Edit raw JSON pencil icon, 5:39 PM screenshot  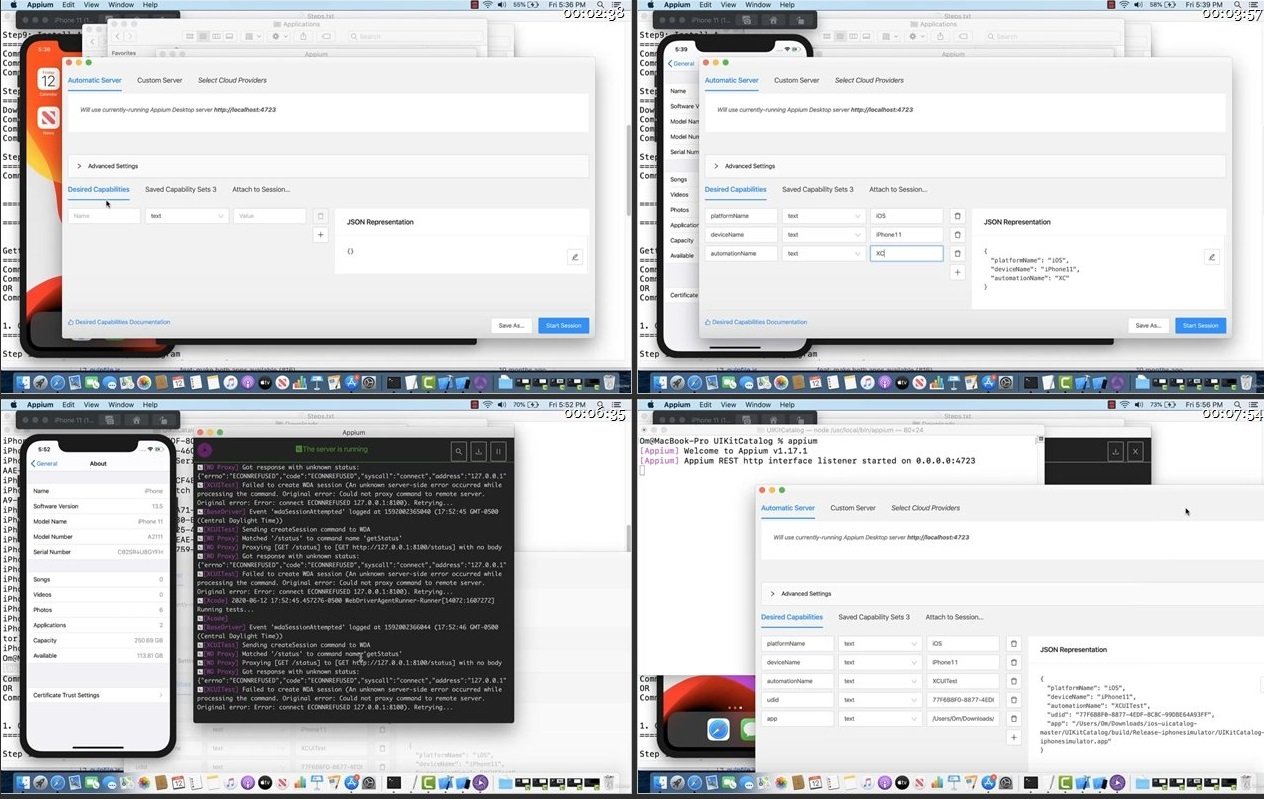click(1212, 257)
